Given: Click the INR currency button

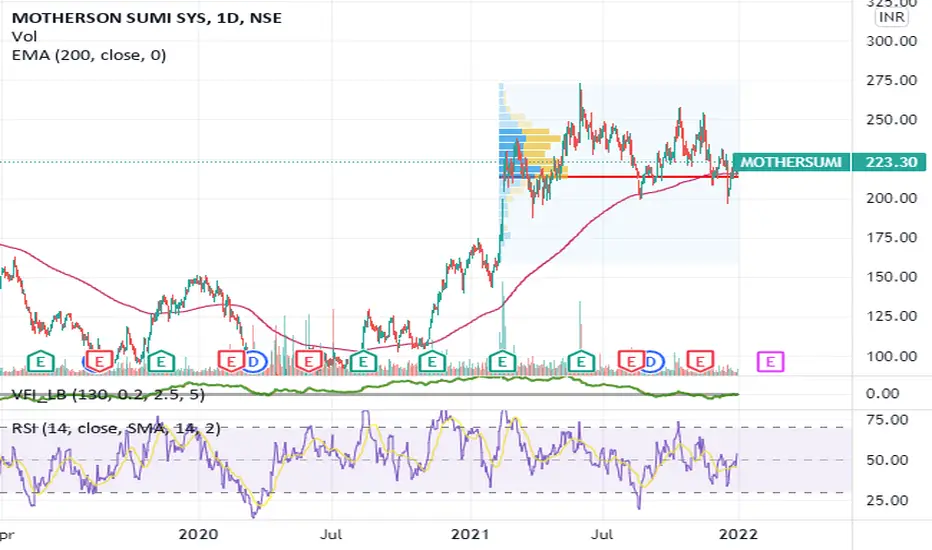Looking at the screenshot, I should click(x=892, y=17).
